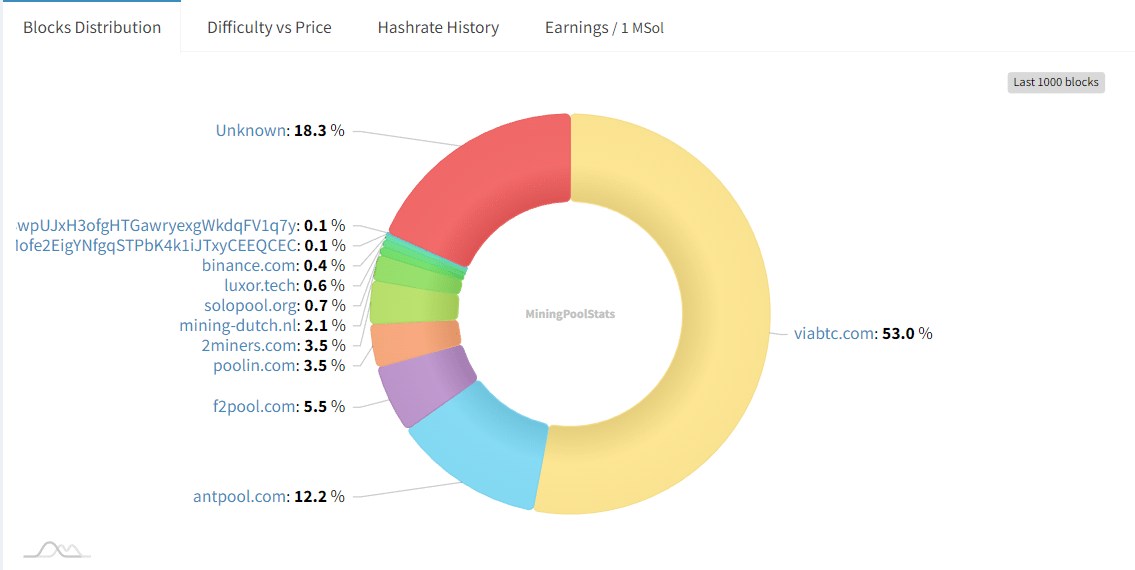Screen dimensions: 1135x570
Task: Select the Earnings / 1 MSol tab
Action: coord(604,28)
